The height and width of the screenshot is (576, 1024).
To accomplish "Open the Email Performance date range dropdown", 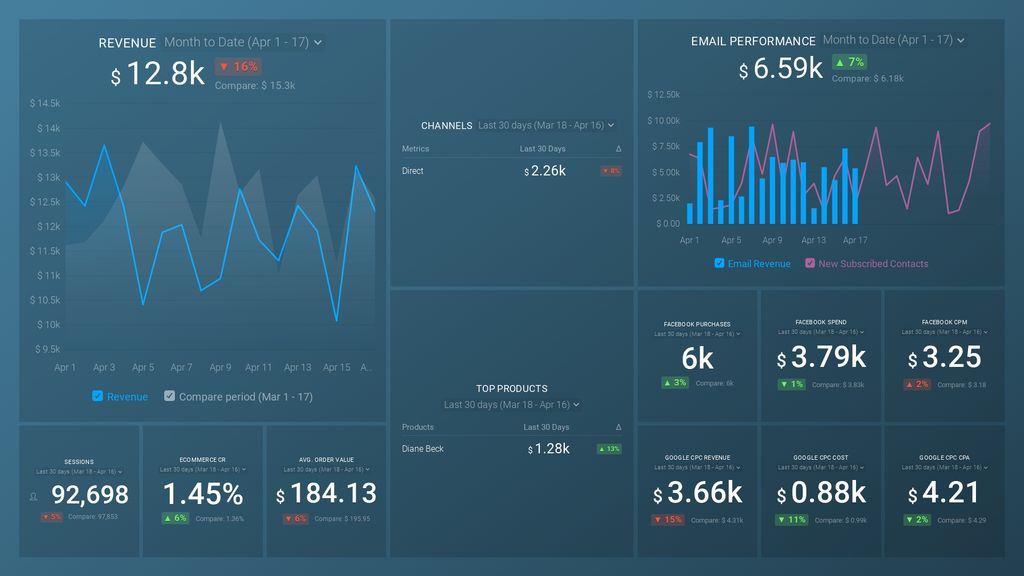I will (x=893, y=40).
